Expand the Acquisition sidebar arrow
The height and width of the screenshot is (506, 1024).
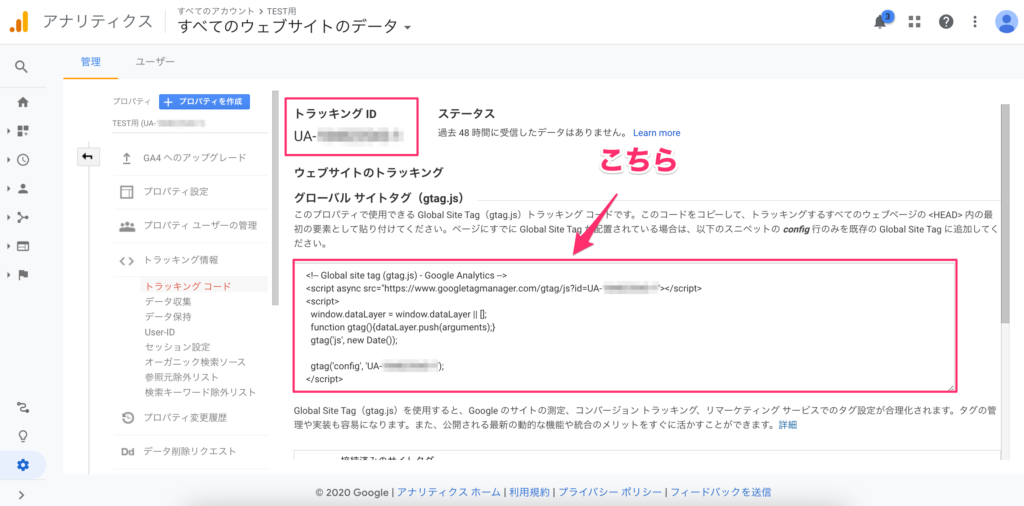coord(9,217)
